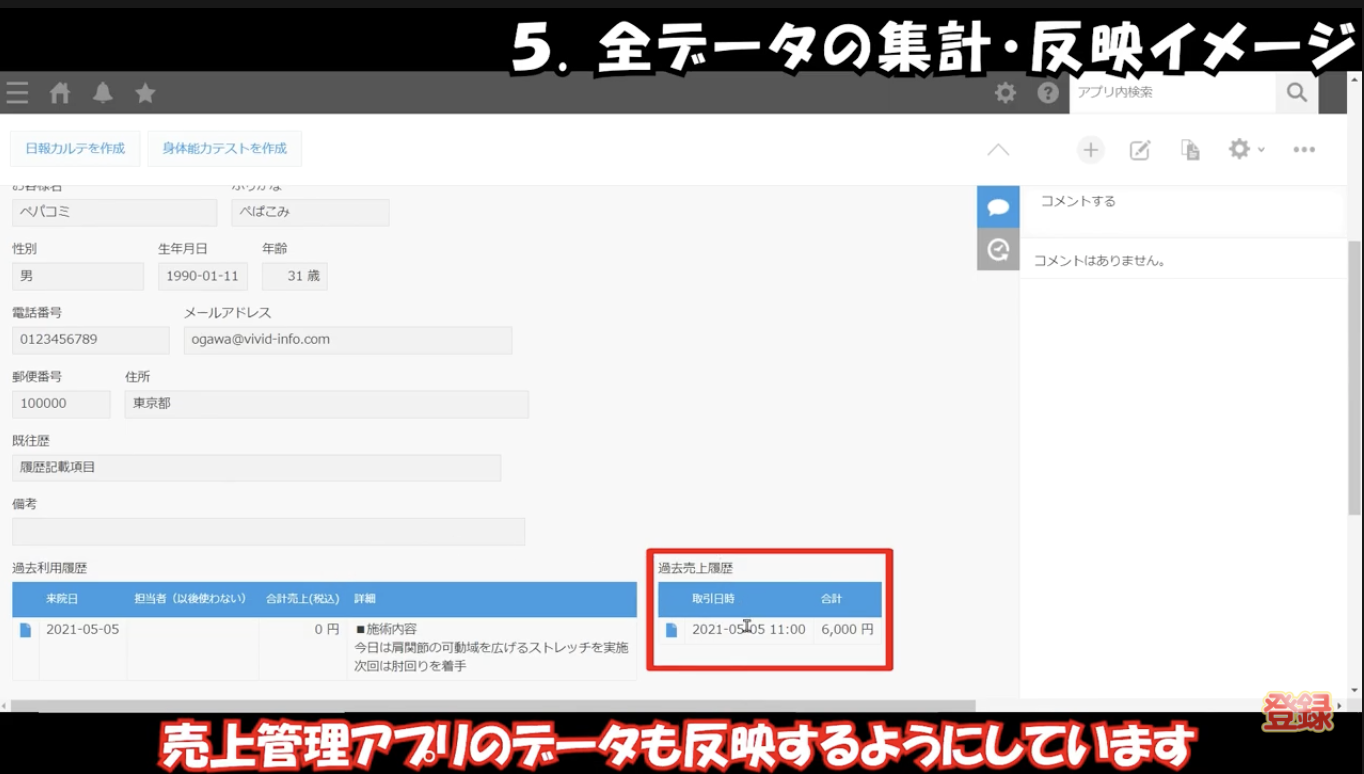Click the search magnifier button

(1297, 93)
